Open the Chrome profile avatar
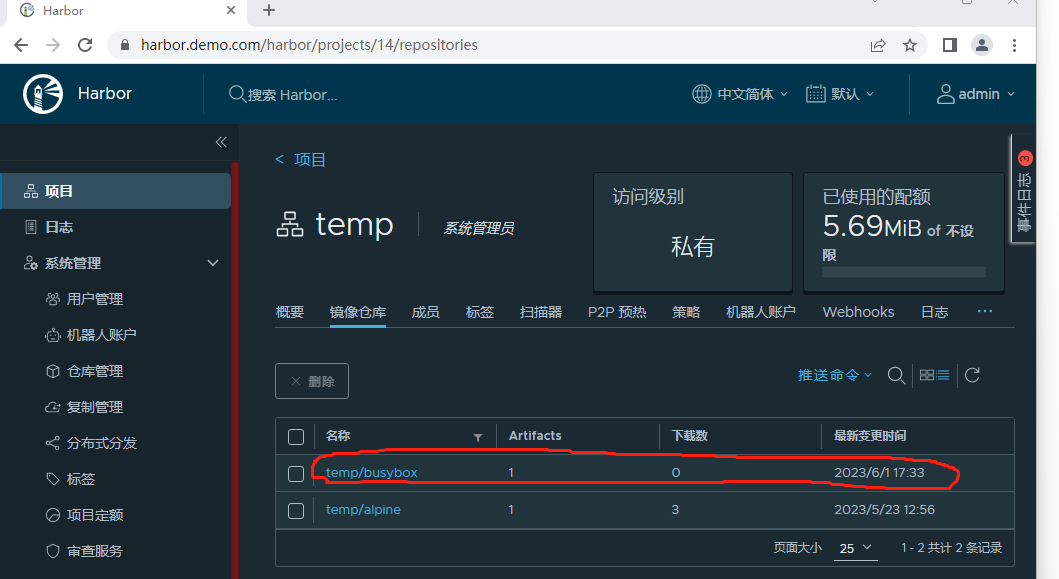 982,45
